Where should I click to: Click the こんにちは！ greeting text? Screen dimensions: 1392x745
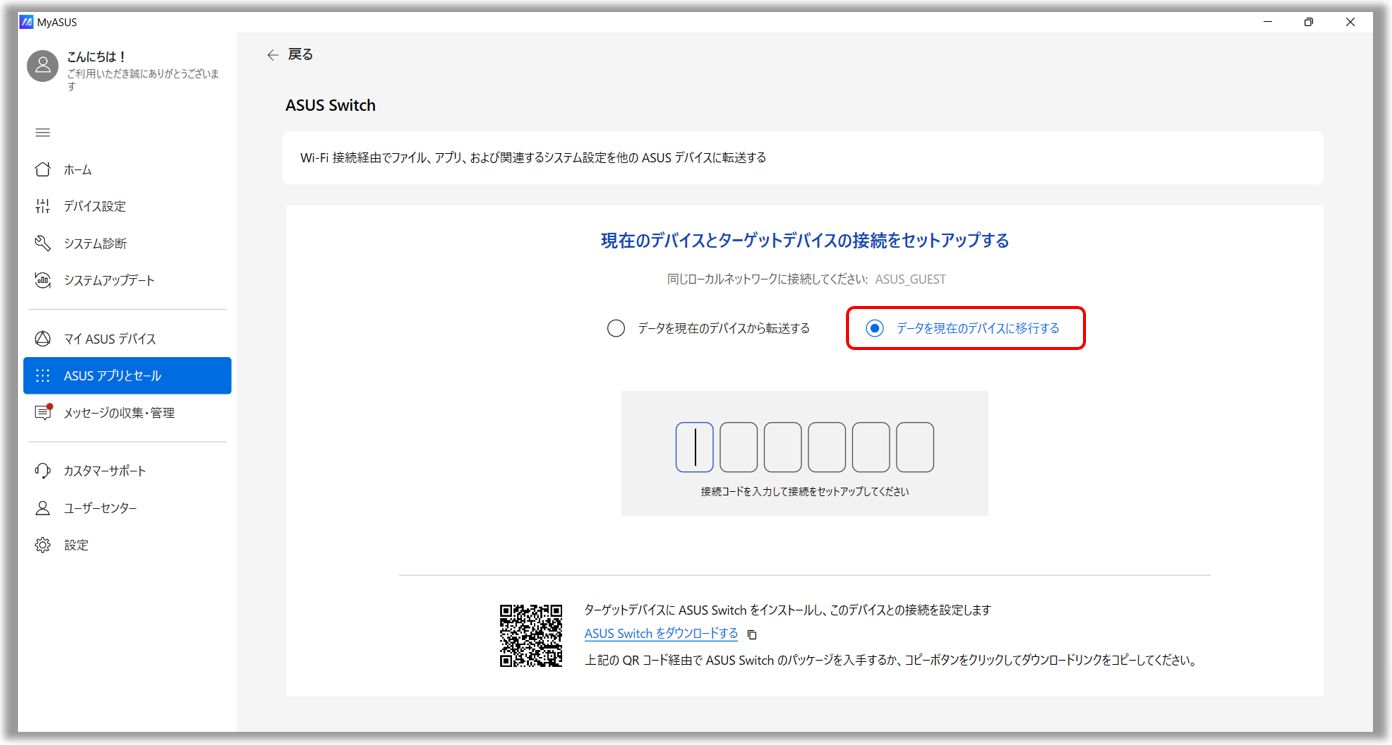[x=96, y=57]
